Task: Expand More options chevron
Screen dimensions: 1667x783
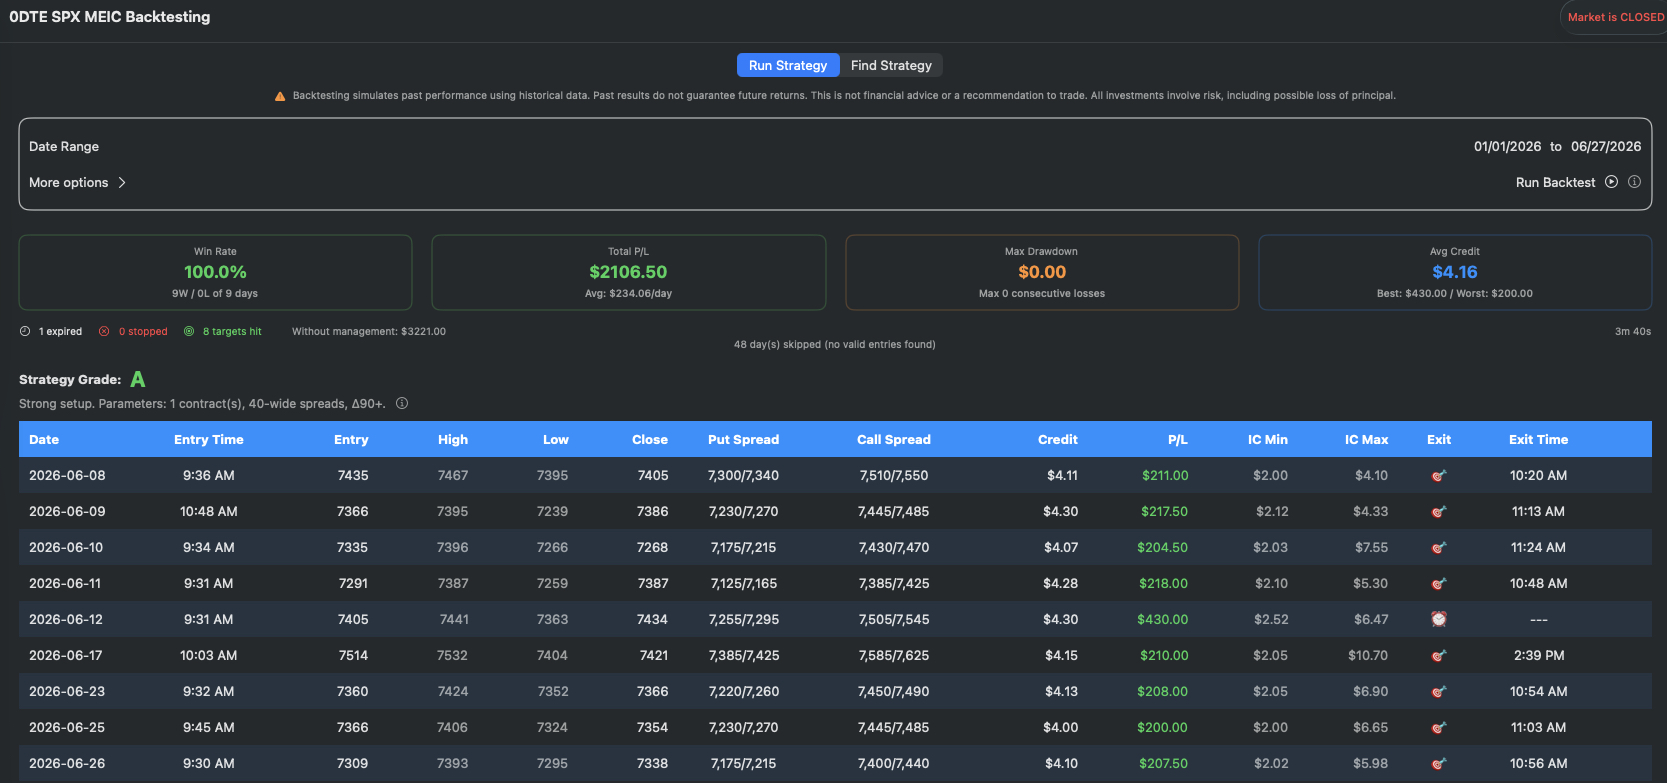Action: [122, 182]
